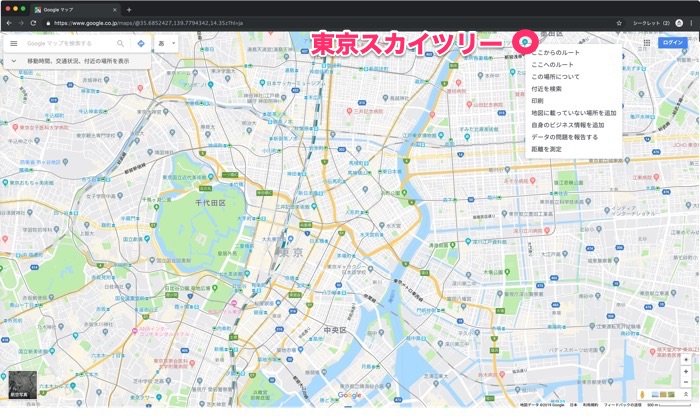Screen dimensions: 700x419
Task: Open a new tab with plus
Action: (x=129, y=9)
